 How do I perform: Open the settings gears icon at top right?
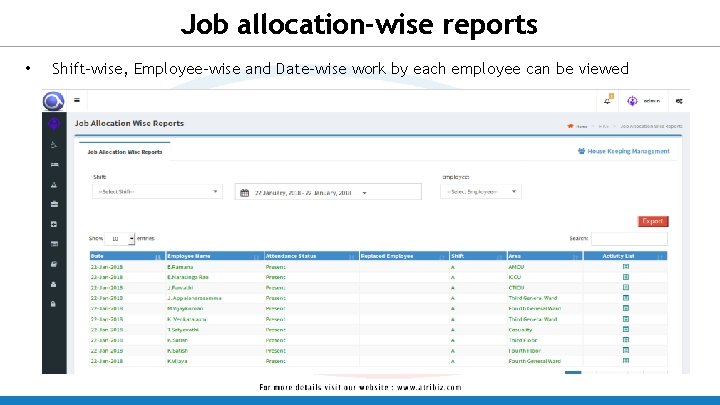click(679, 101)
